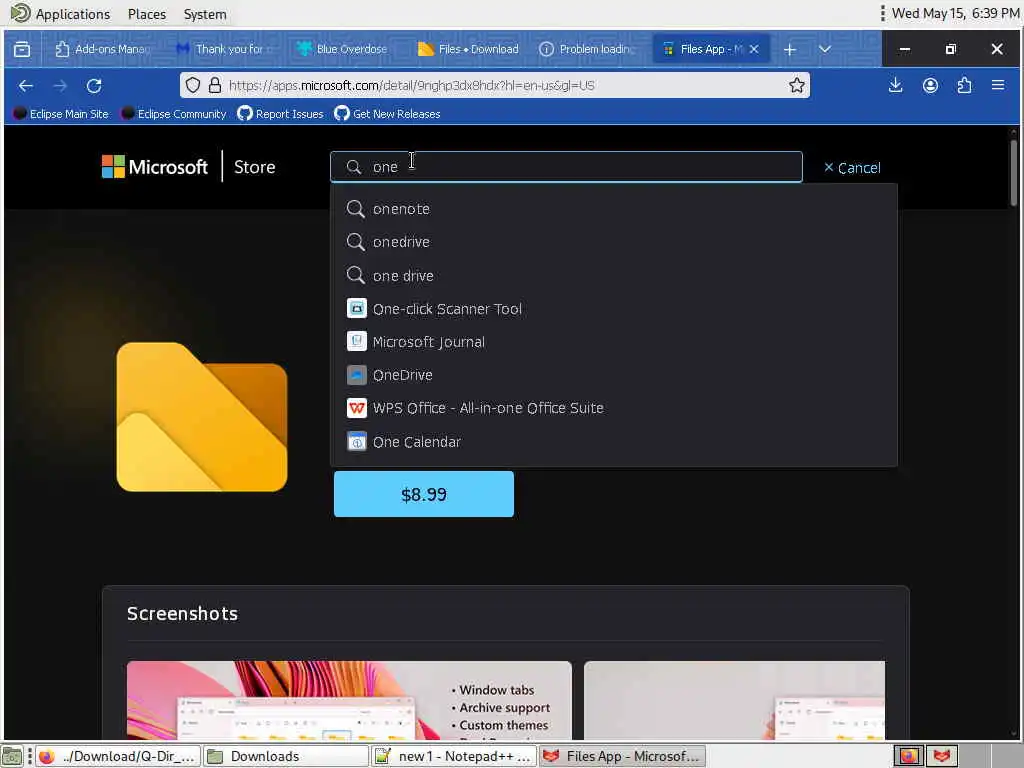
Task: Open the Firefox hamburger menu
Action: pyautogui.click(x=998, y=86)
